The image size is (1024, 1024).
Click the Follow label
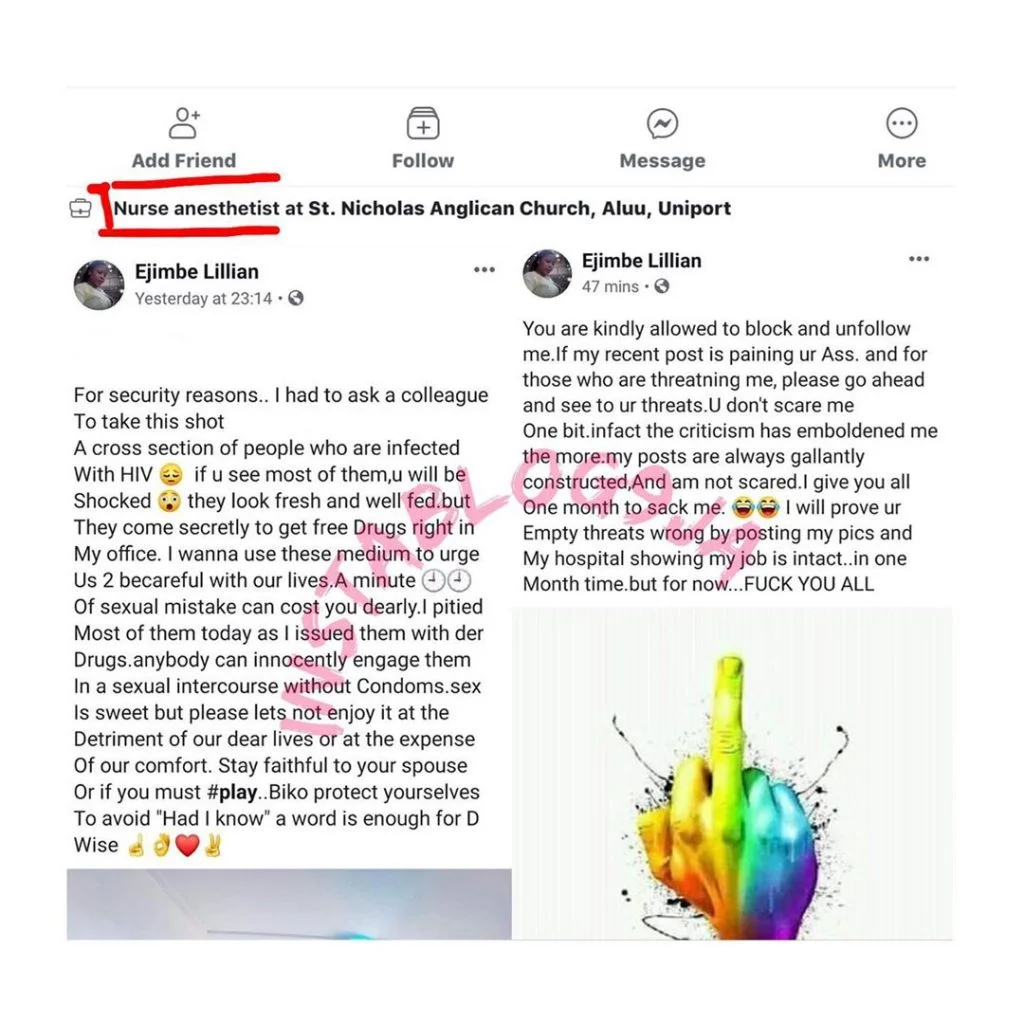[423, 161]
